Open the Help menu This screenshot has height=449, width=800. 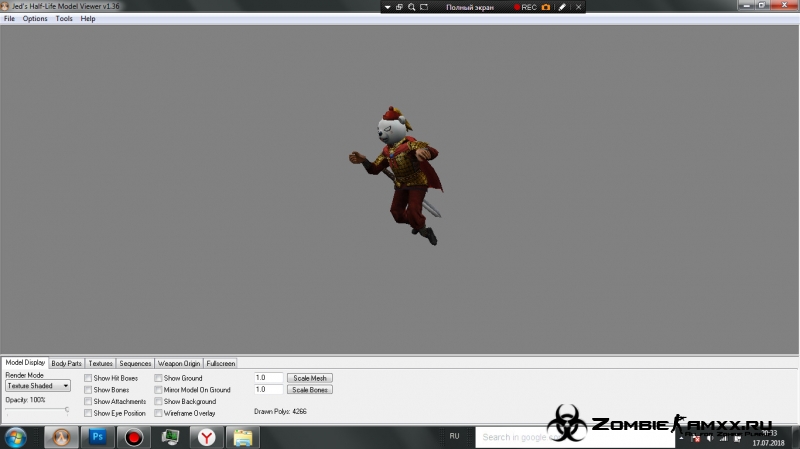[x=88, y=18]
